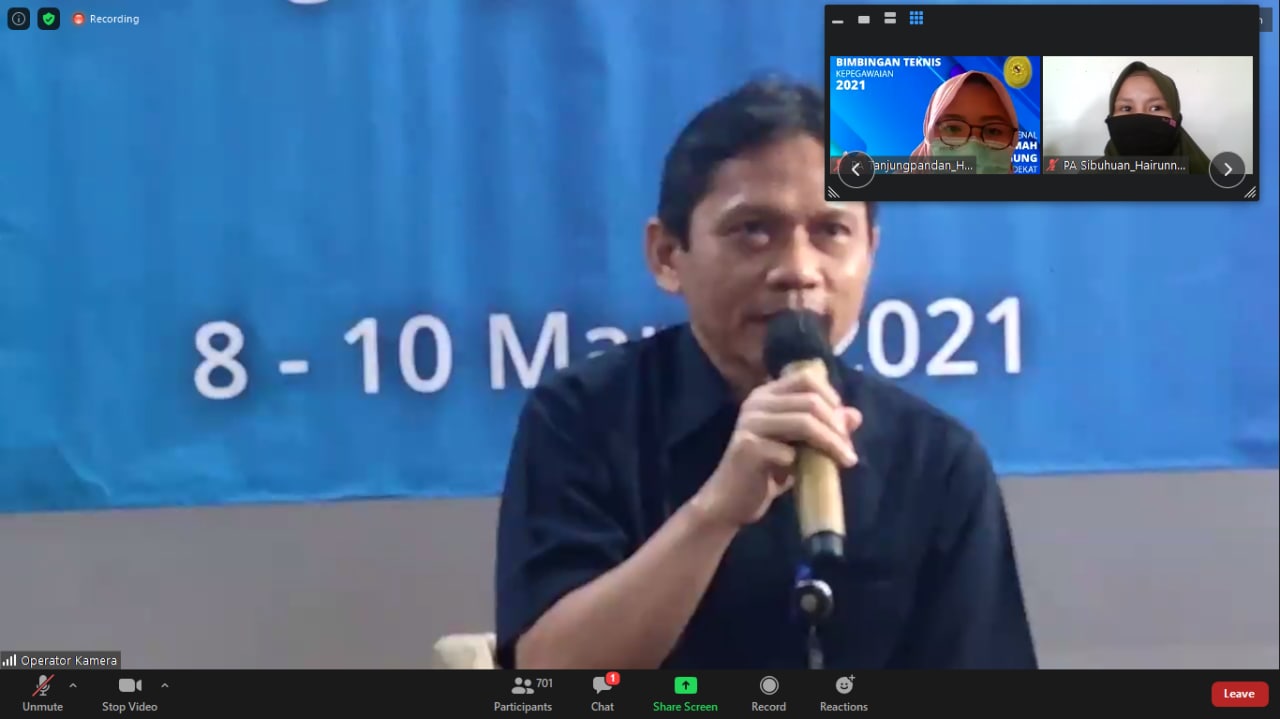Viewport: 1280px width, 719px height.
Task: Click the bottom-left resize grip of thumbnail panel
Action: [x=834, y=192]
